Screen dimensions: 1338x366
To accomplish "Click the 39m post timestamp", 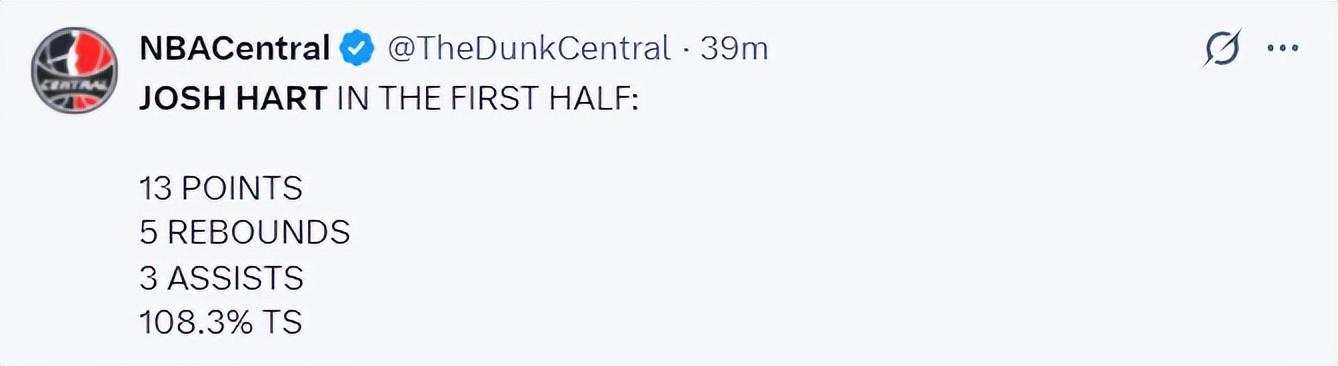I will coord(734,47).
